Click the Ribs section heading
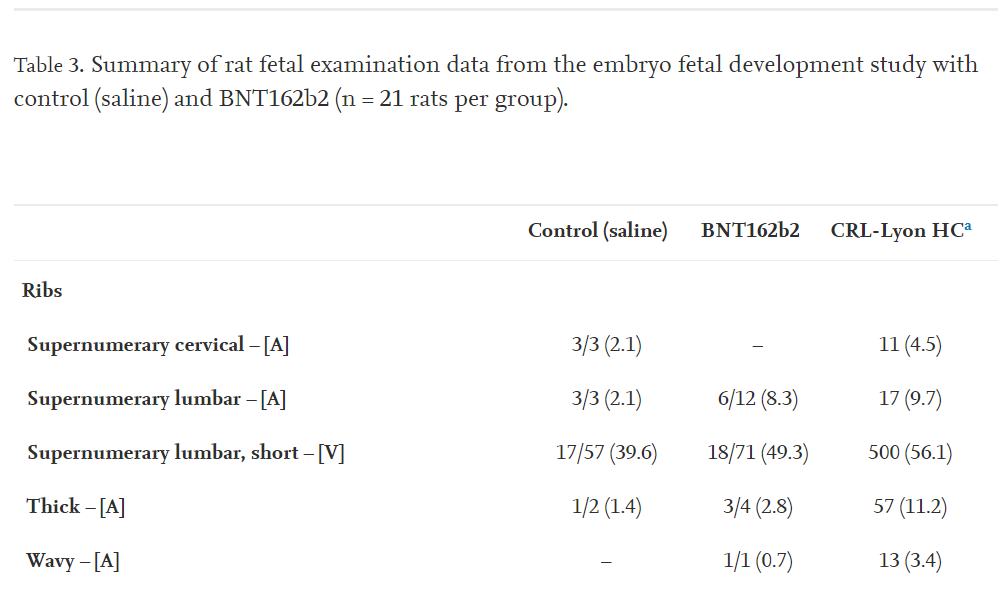1004x600 pixels. tap(42, 291)
